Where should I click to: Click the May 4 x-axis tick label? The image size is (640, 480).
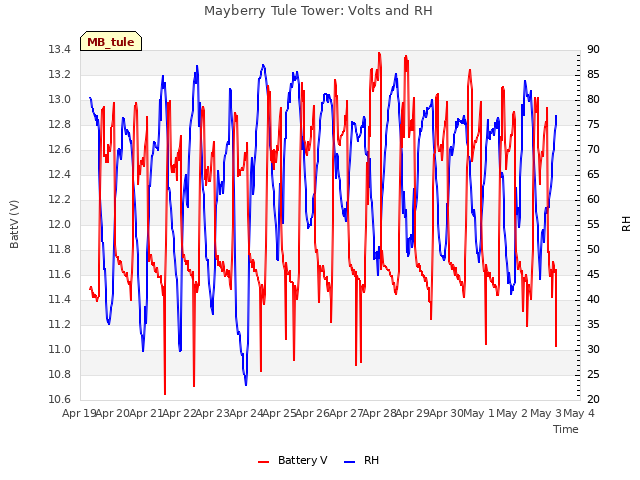[x=579, y=413]
